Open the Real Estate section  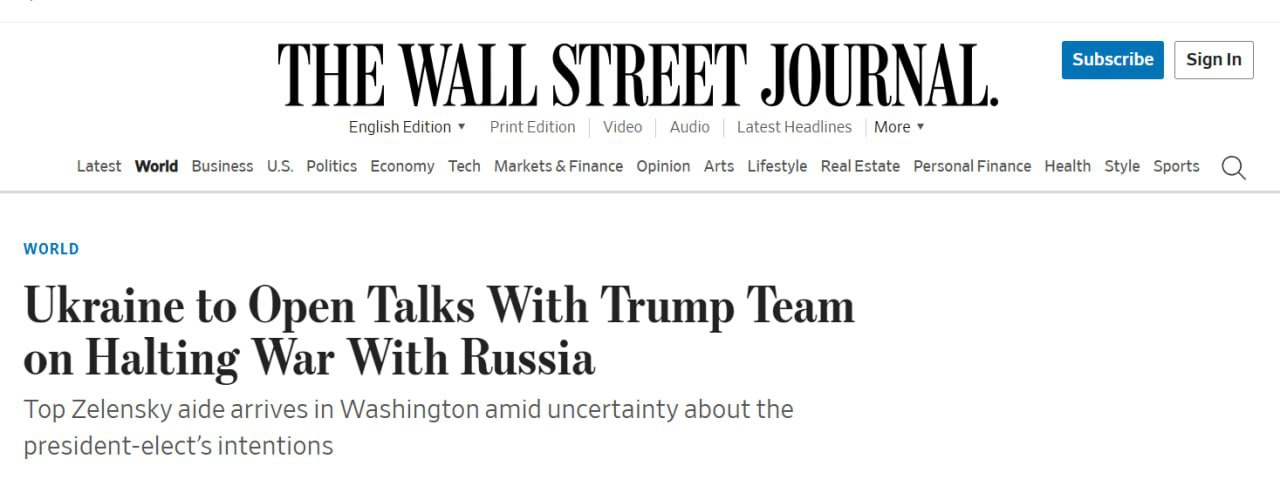tap(860, 166)
